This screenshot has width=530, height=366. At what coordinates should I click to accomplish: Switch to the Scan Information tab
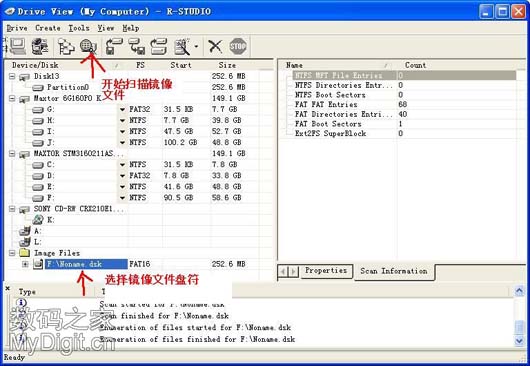pyautogui.click(x=394, y=271)
